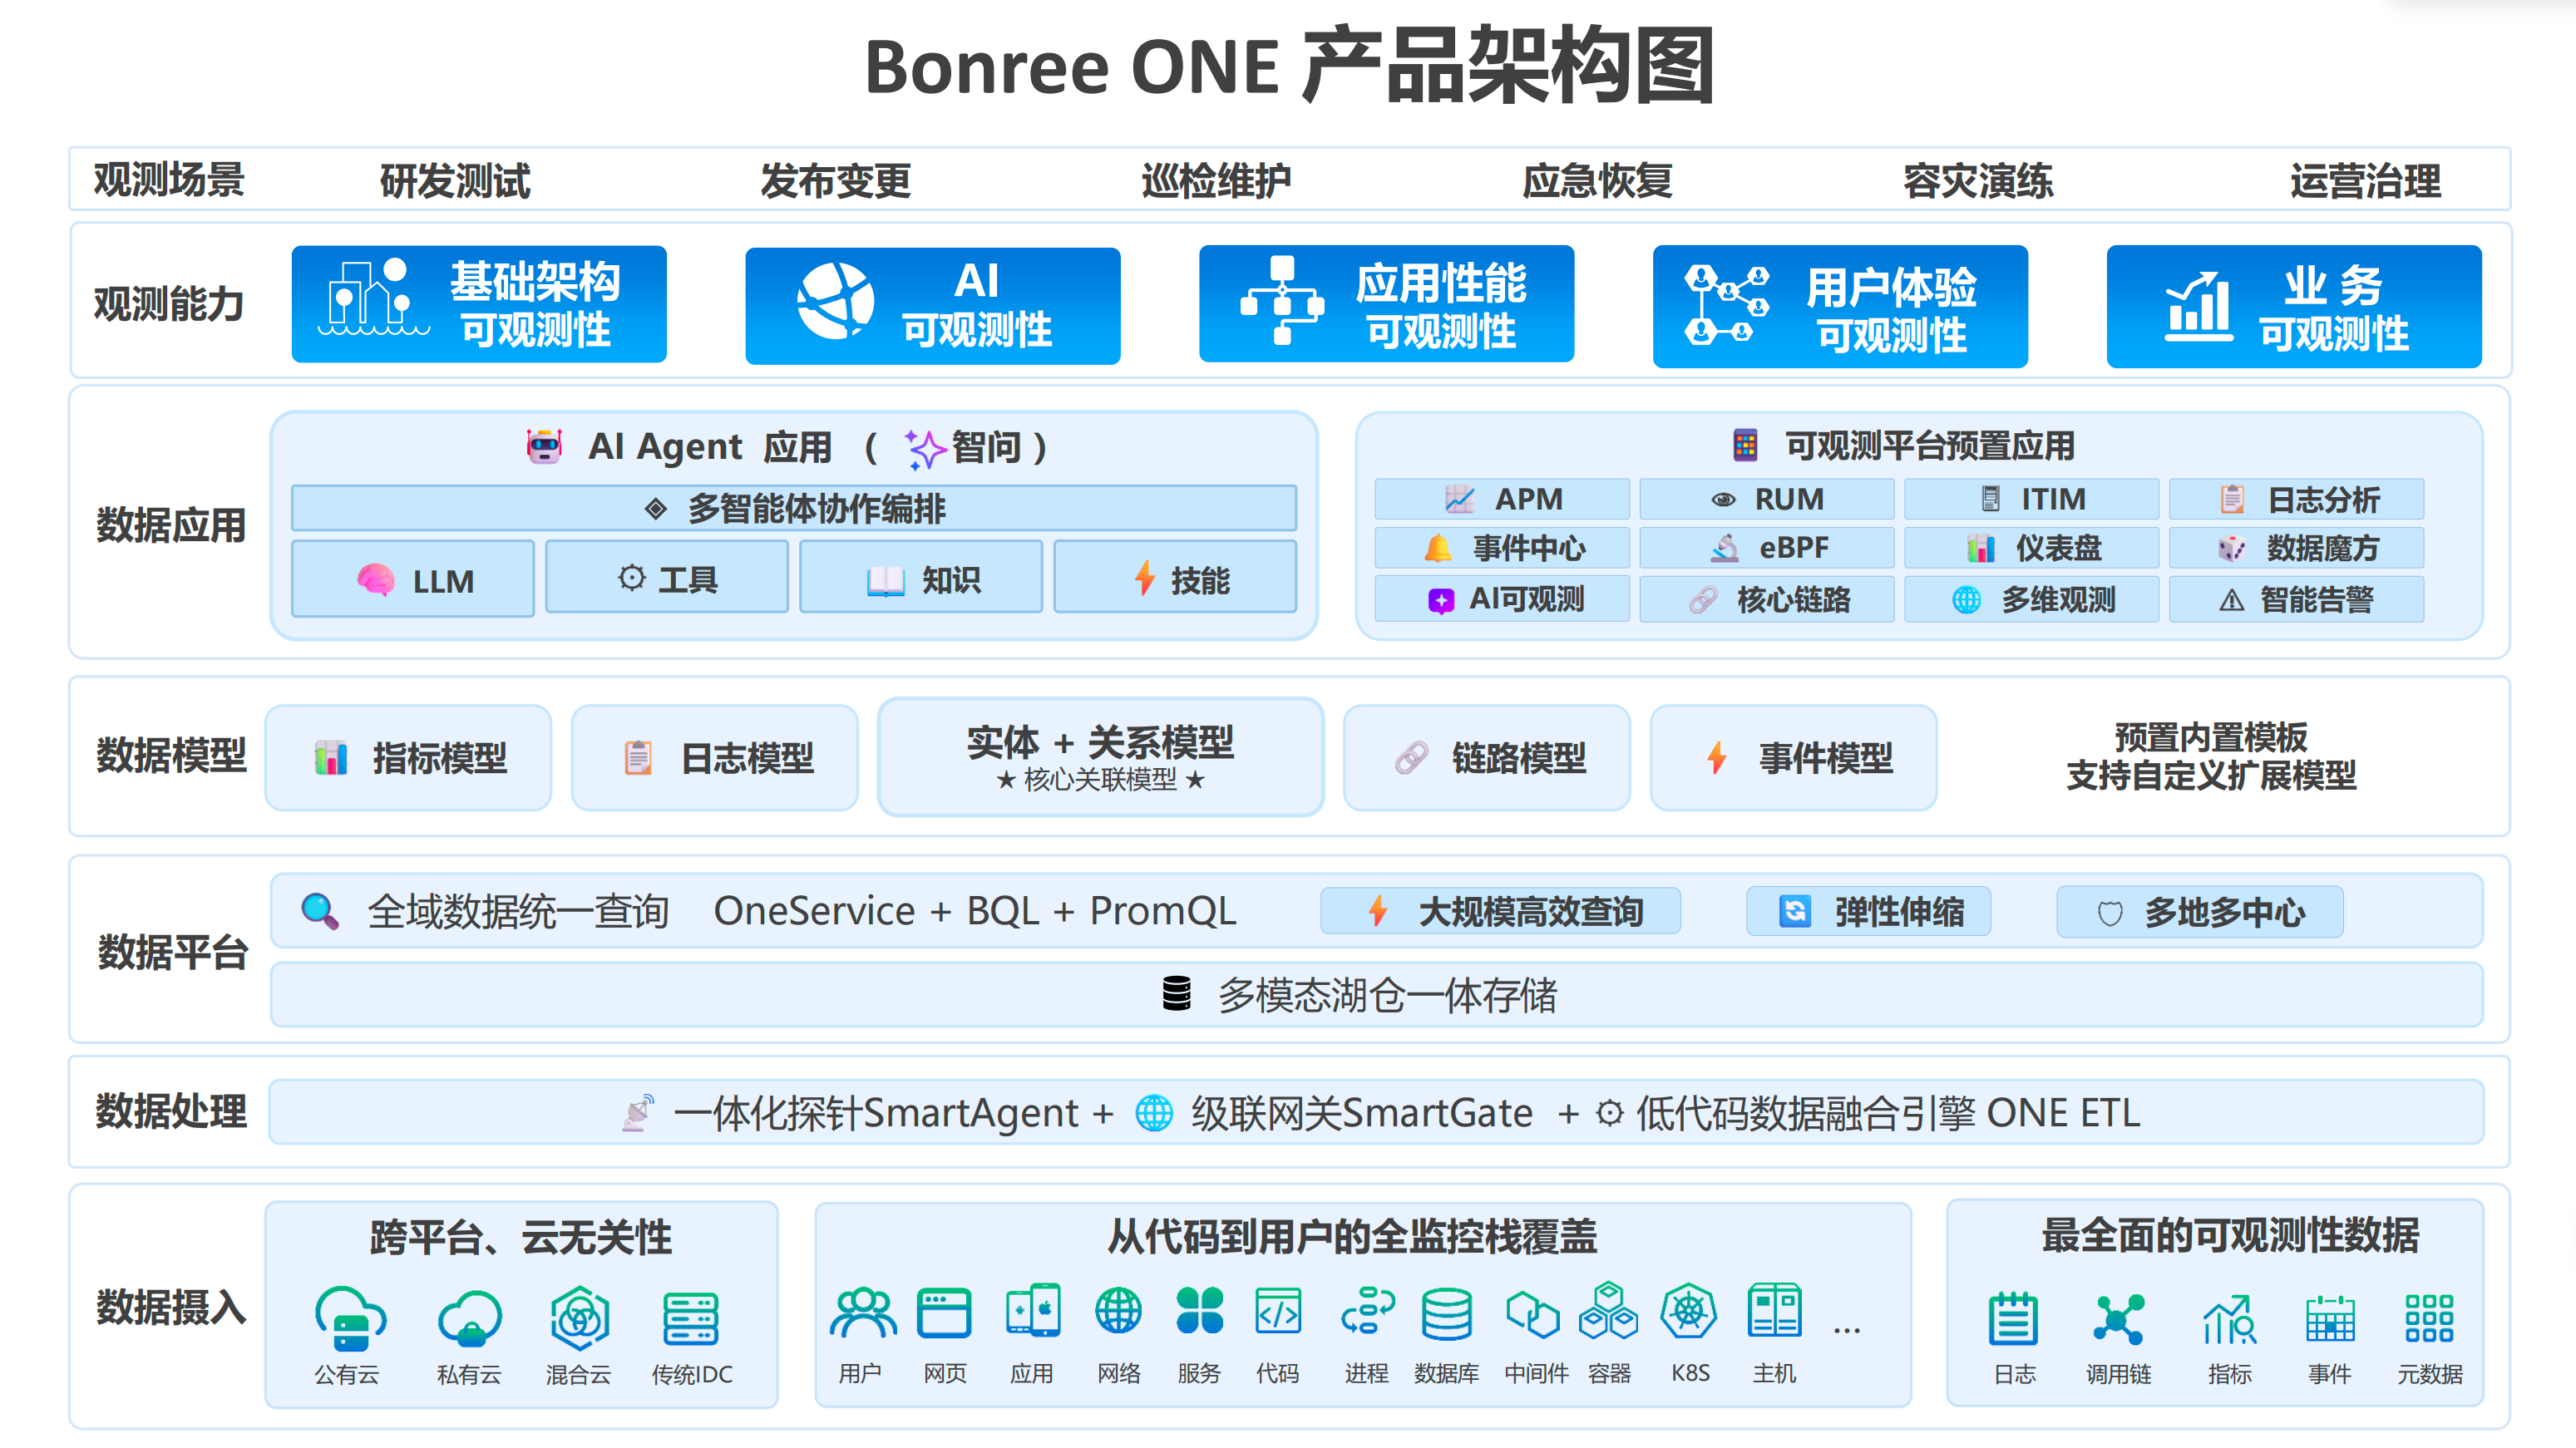The width and height of the screenshot is (2576, 1448).
Task: Select the 知识 knowledge box
Action: click(921, 577)
